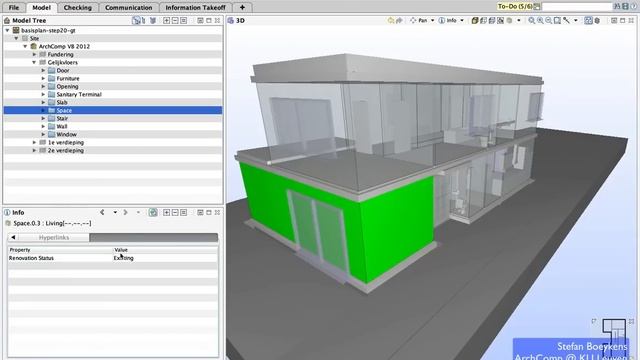640x360 pixels.
Task: Select the Stair tree item
Action: [62, 118]
